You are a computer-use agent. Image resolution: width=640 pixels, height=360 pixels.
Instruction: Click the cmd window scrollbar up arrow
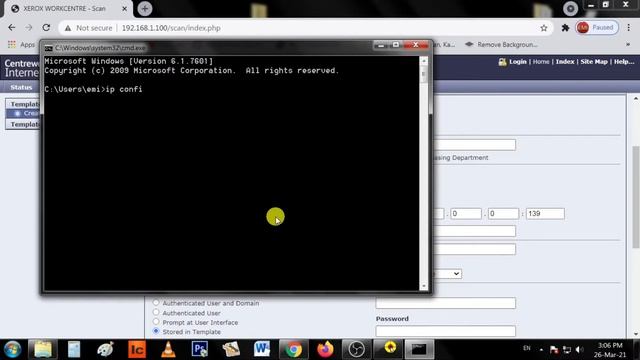(x=424, y=61)
